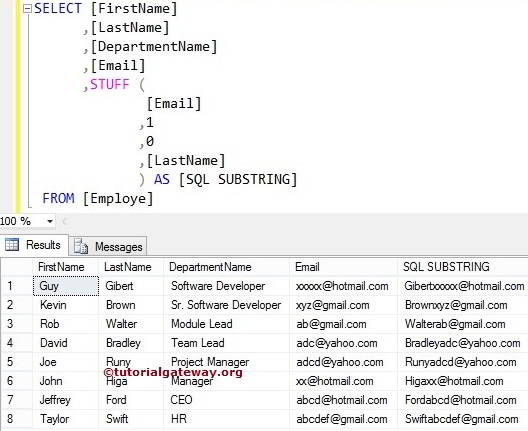Viewport: 528px width, 431px height.
Task: Click [Employe] table name in query
Action: pyautogui.click(x=118, y=199)
